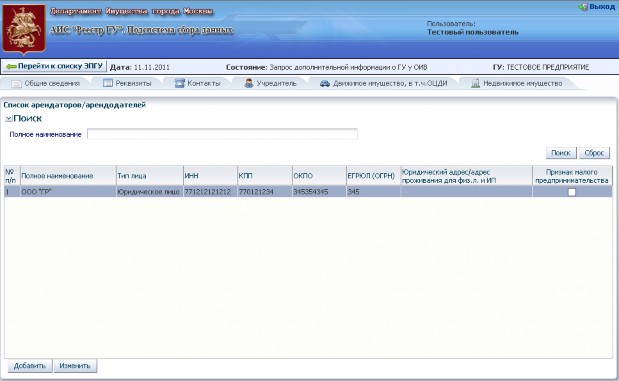This screenshot has height=381, width=619.
Task: Click the Юридическое лицо cell
Action: 150,192
